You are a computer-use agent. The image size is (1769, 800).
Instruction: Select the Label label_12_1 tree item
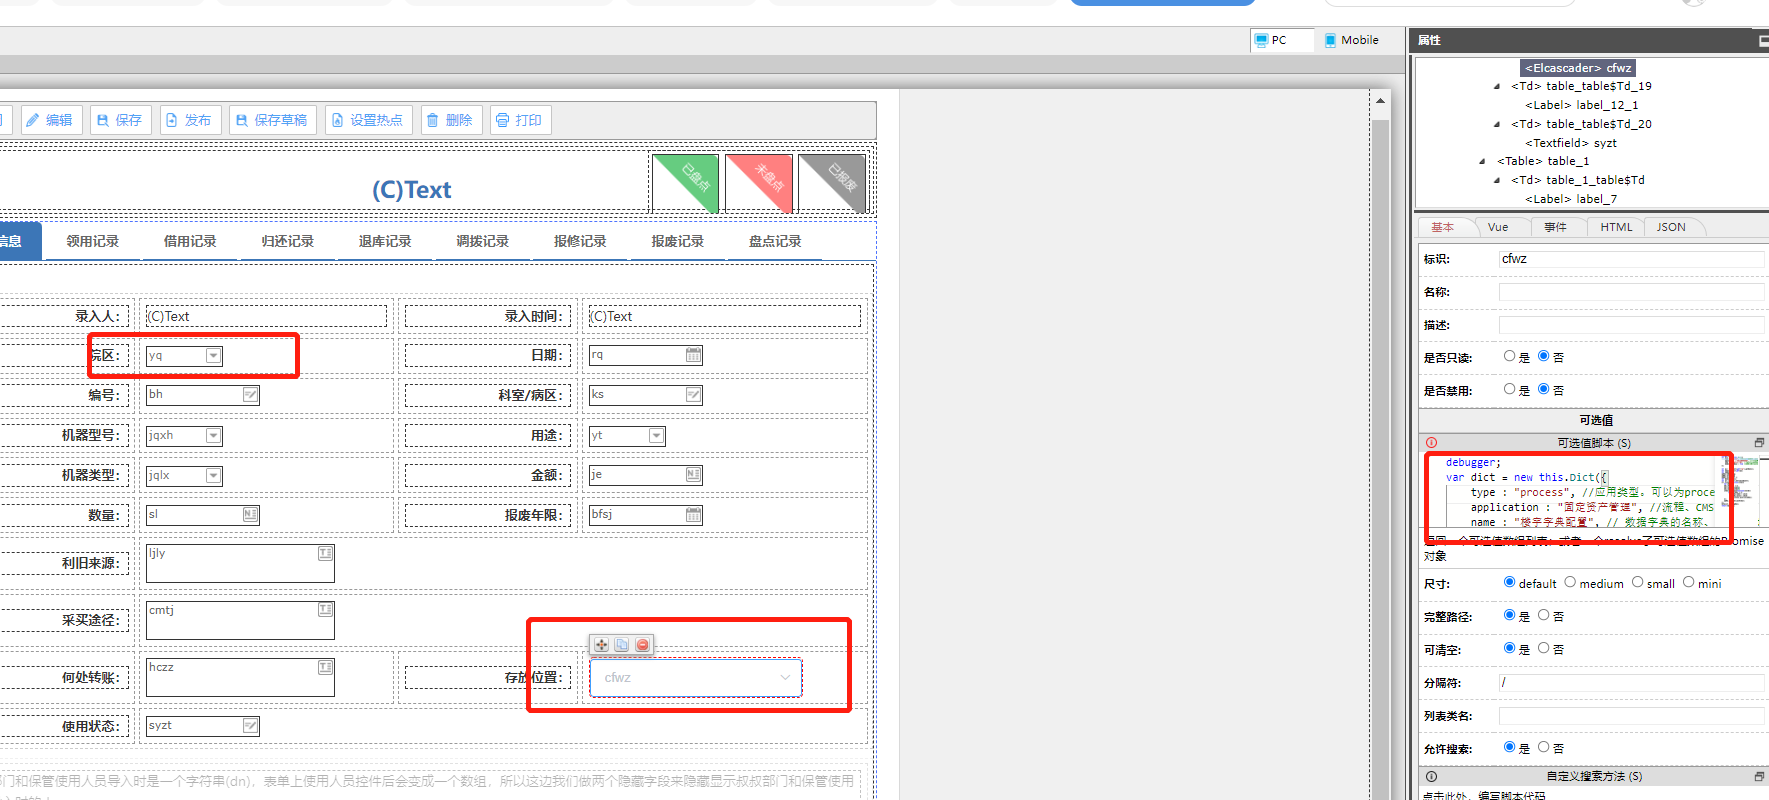click(1582, 105)
